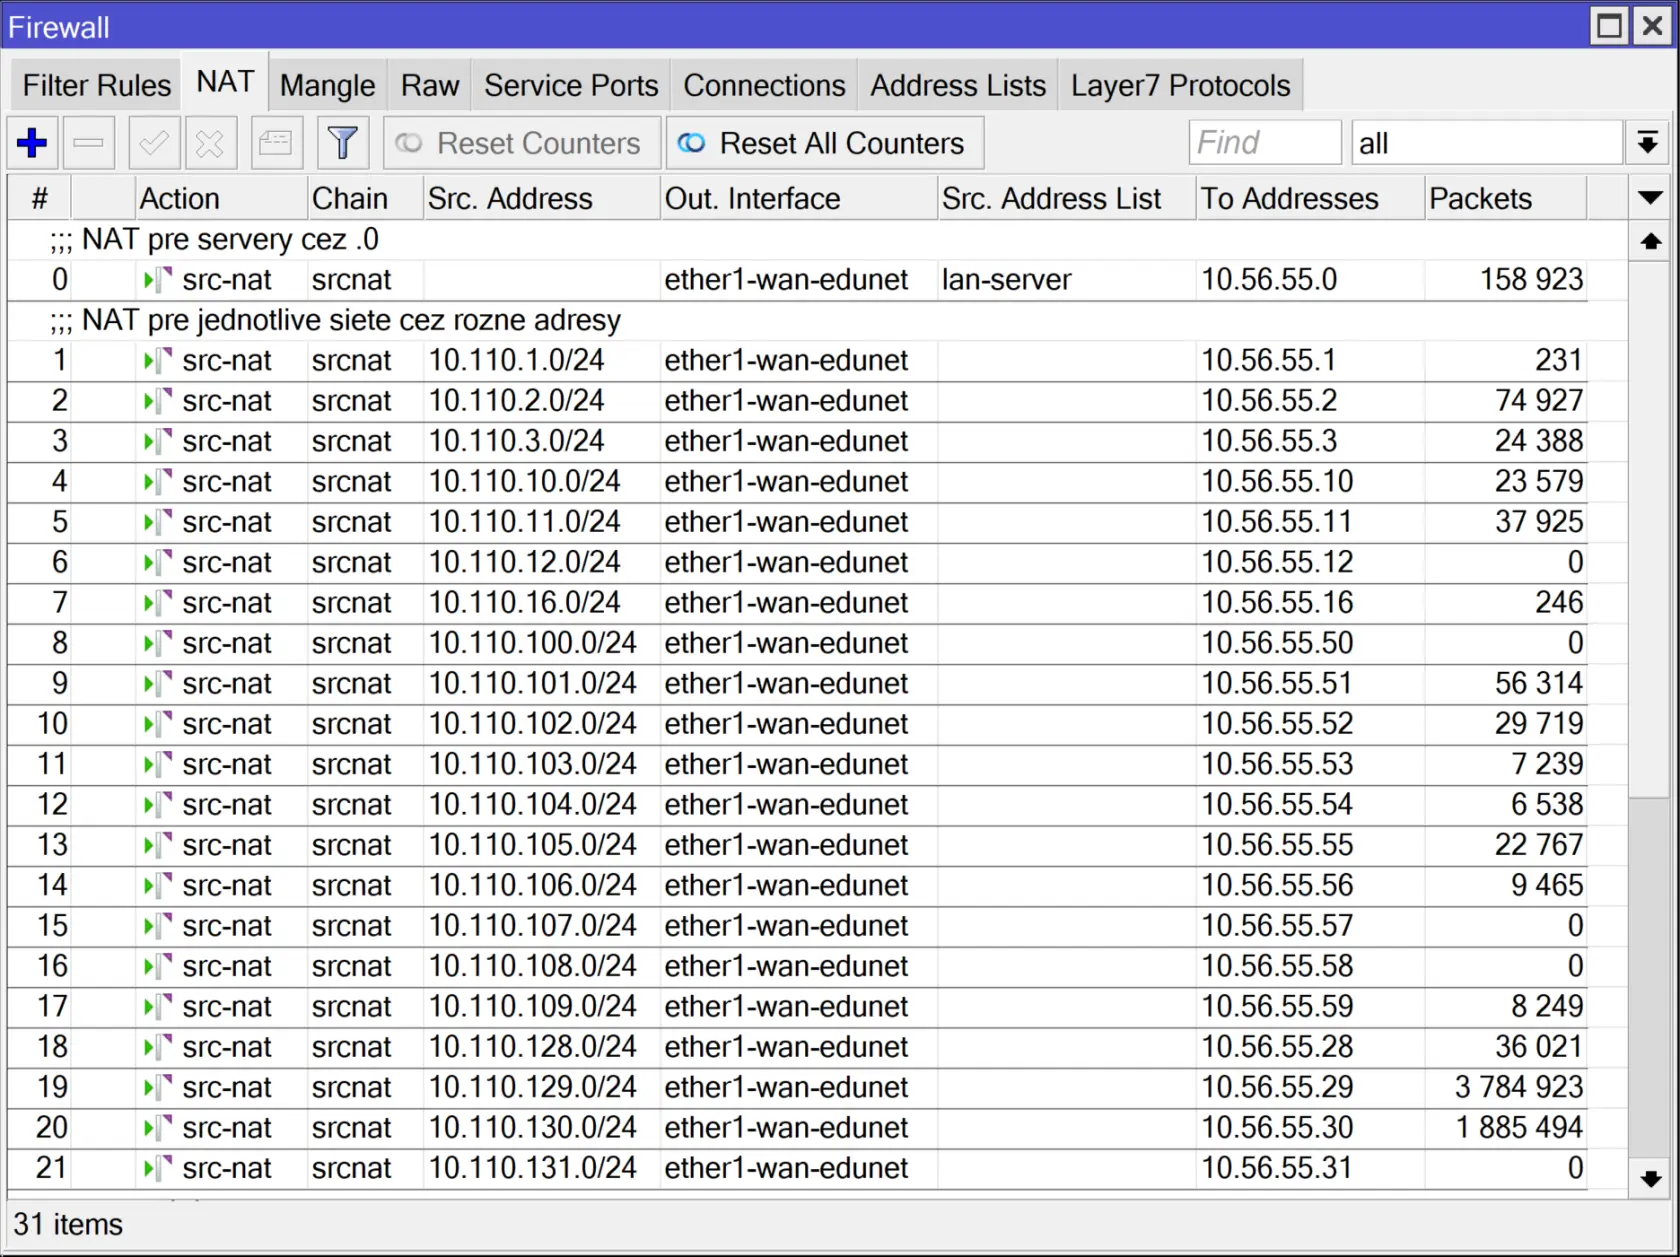Open the Packets column options triangle
The width and height of the screenshot is (1680, 1257).
1648,198
